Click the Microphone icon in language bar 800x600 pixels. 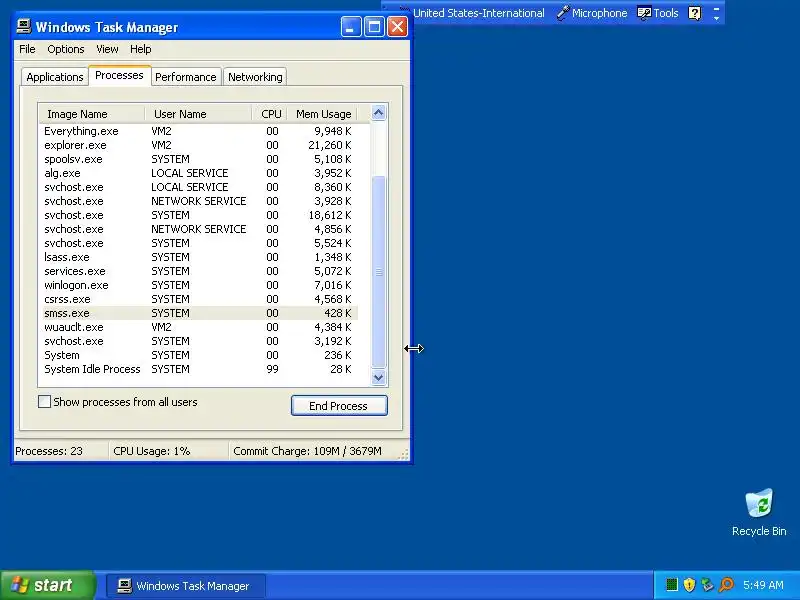pyautogui.click(x=562, y=13)
